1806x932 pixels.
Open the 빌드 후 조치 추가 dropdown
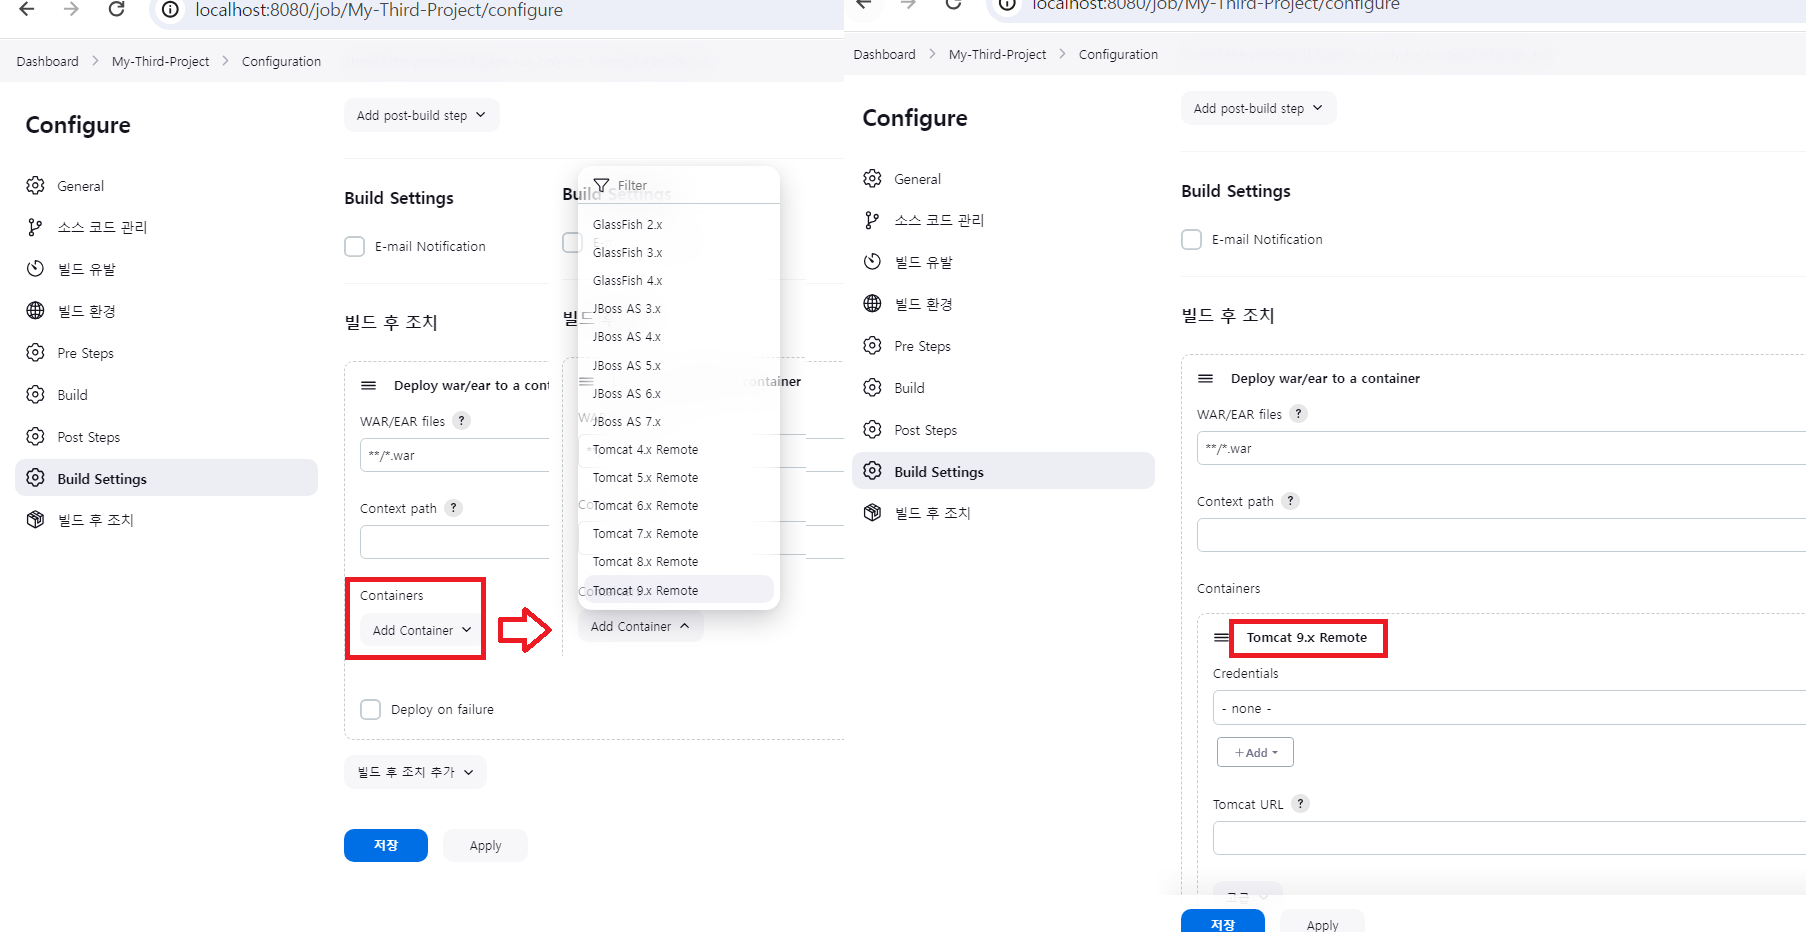415,772
